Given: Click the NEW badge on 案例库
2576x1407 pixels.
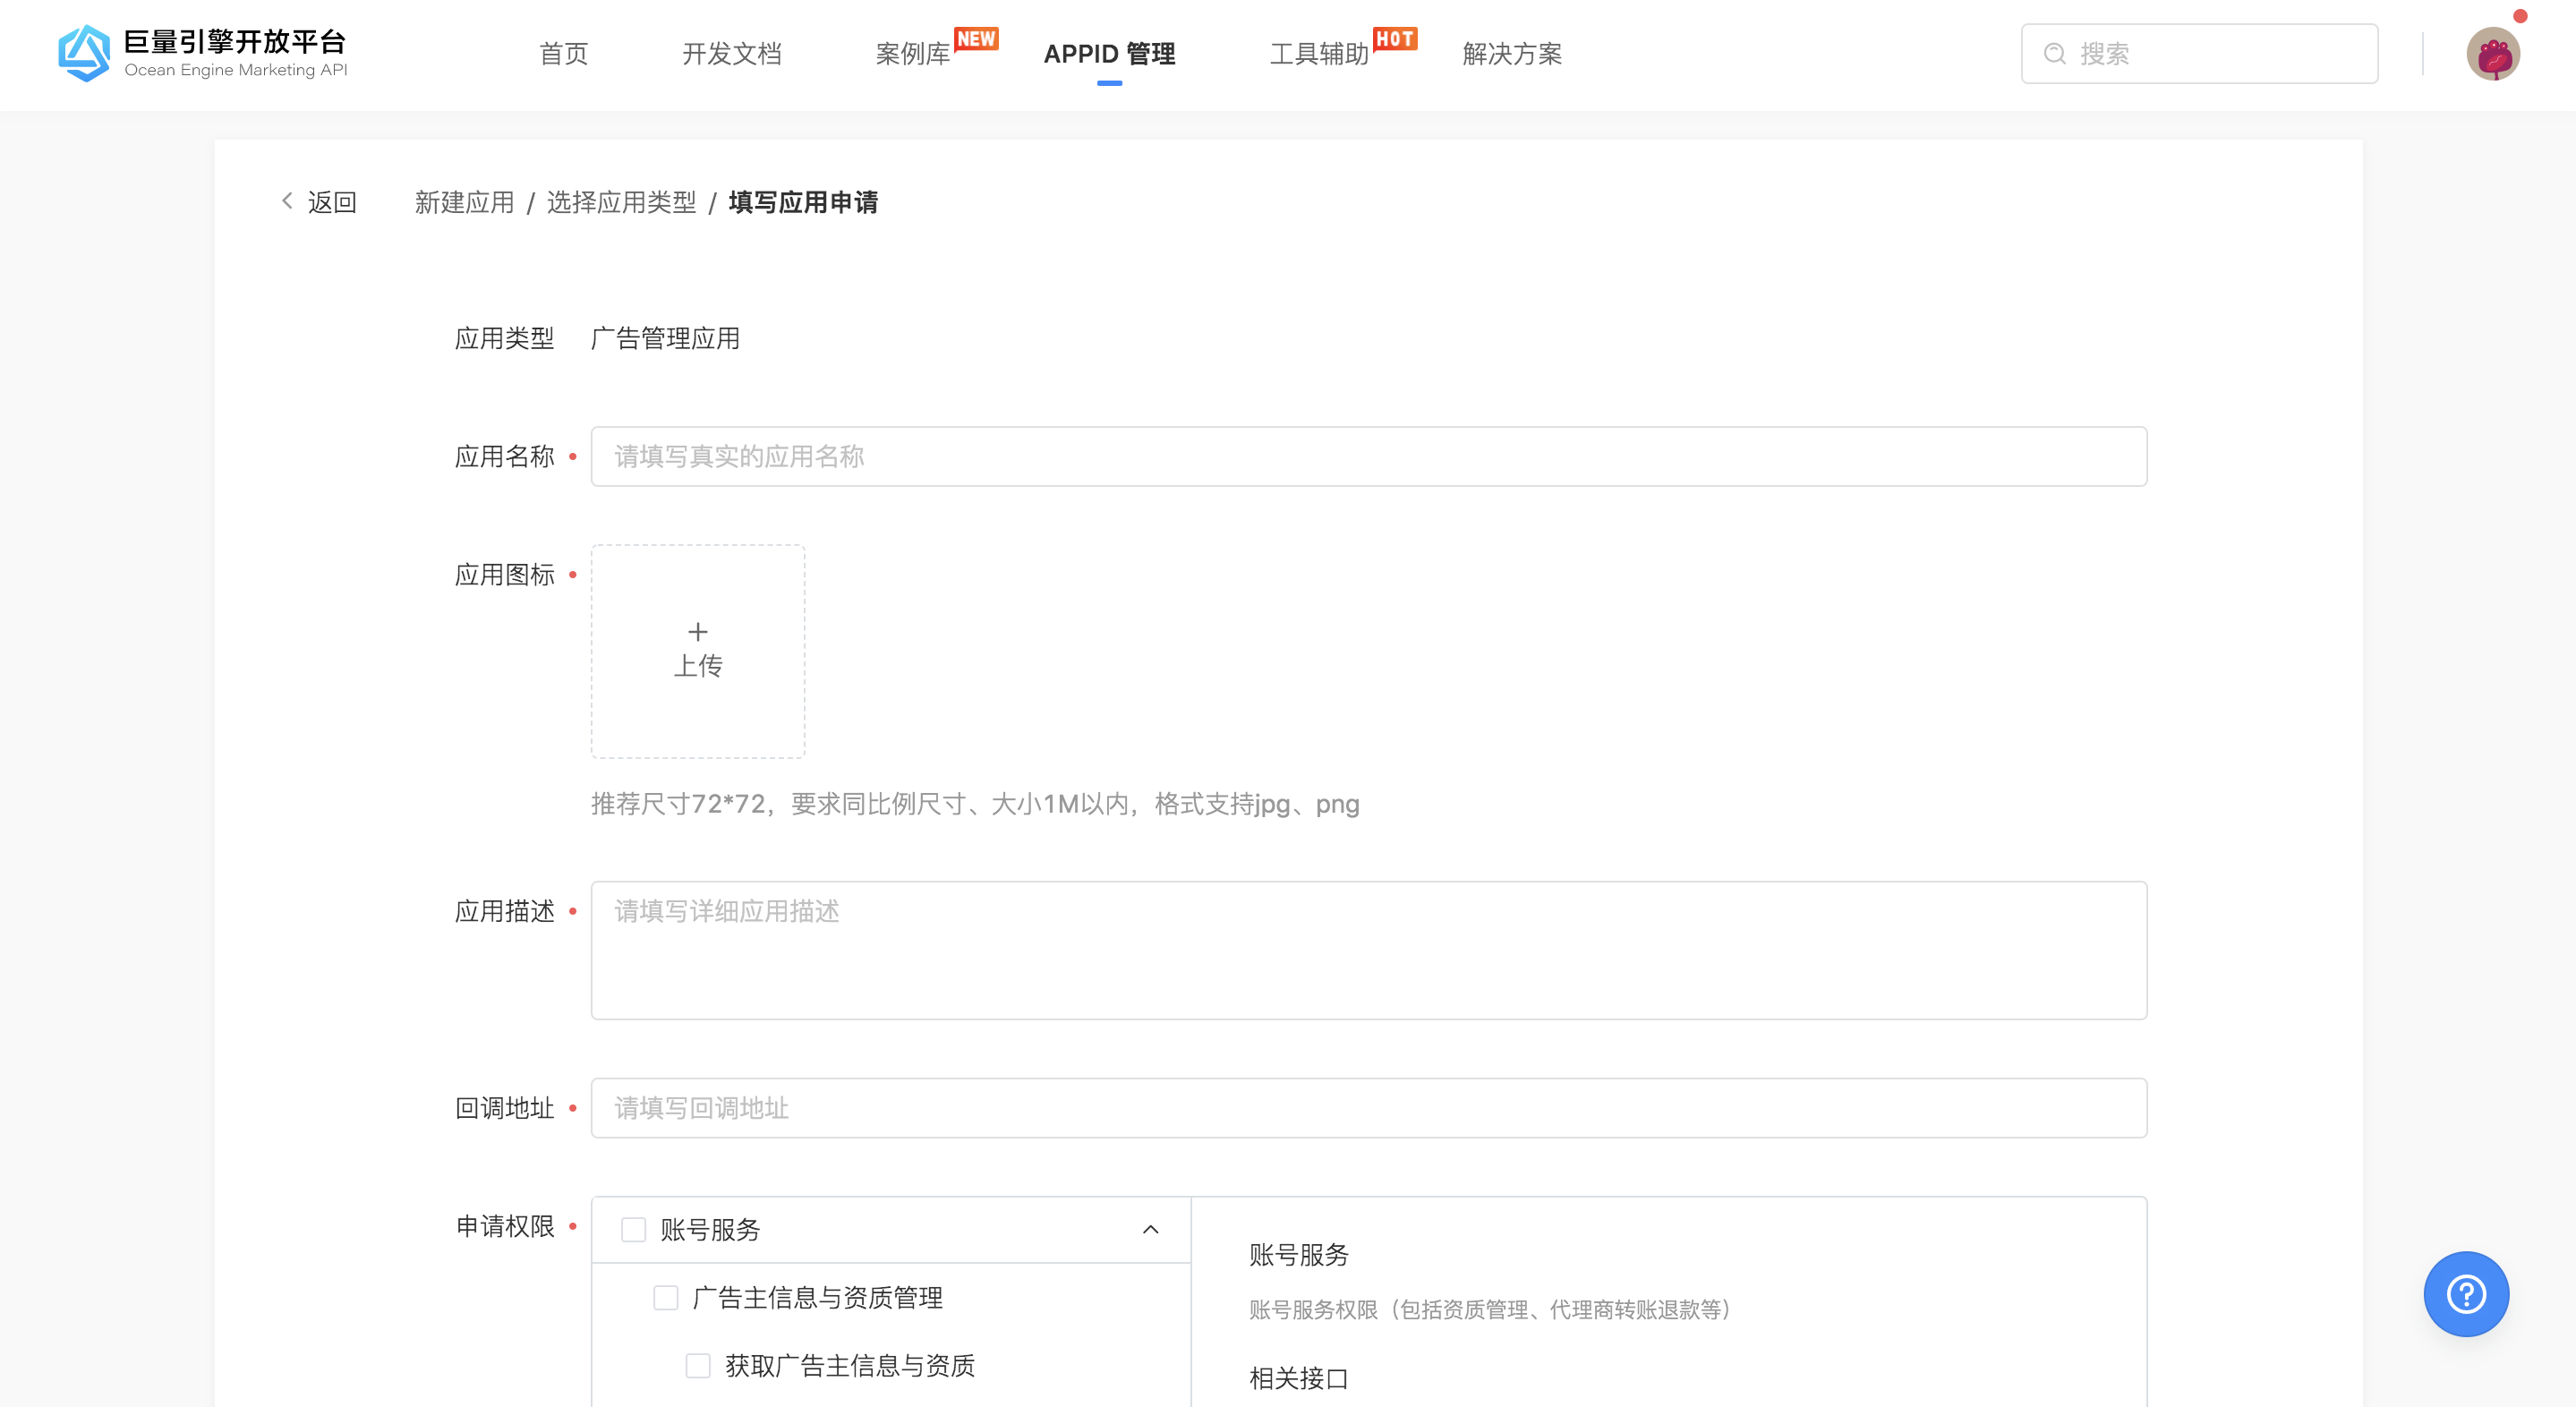Looking at the screenshot, I should 976,38.
